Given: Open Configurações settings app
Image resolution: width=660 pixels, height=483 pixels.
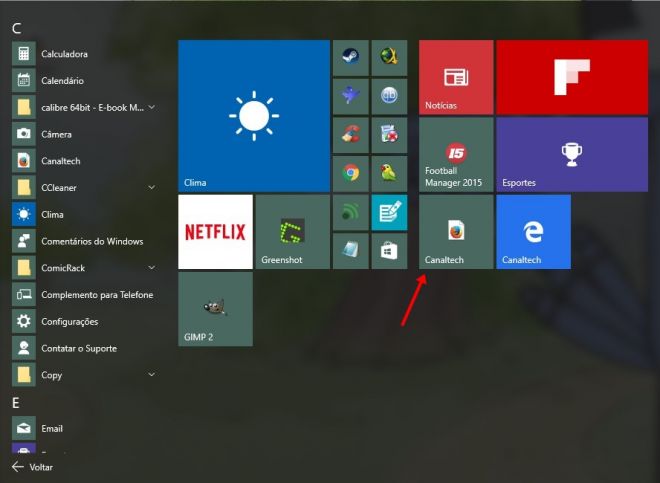Looking at the screenshot, I should click(84, 321).
